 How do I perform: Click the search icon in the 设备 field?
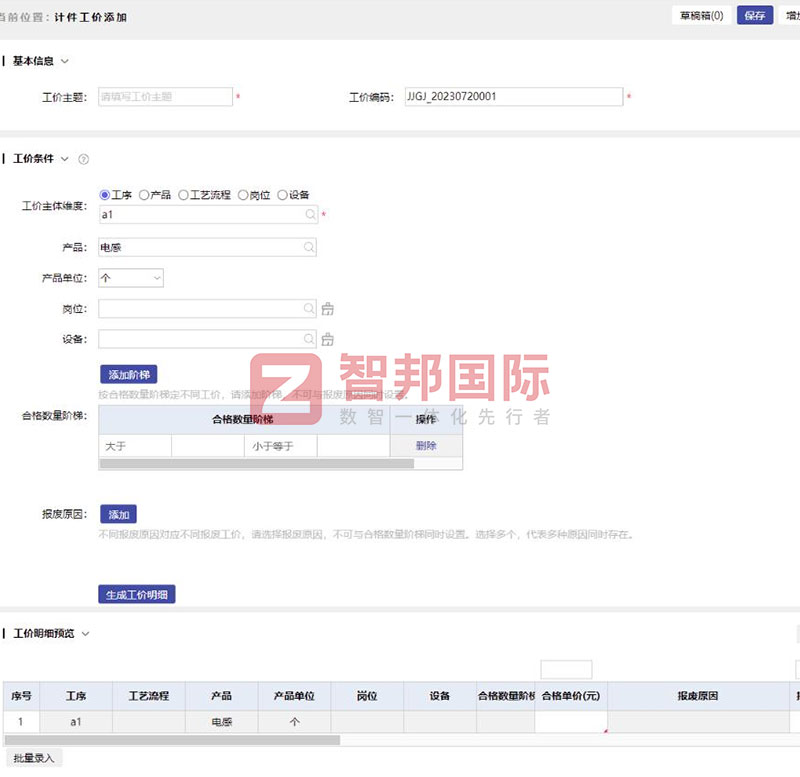pos(309,339)
